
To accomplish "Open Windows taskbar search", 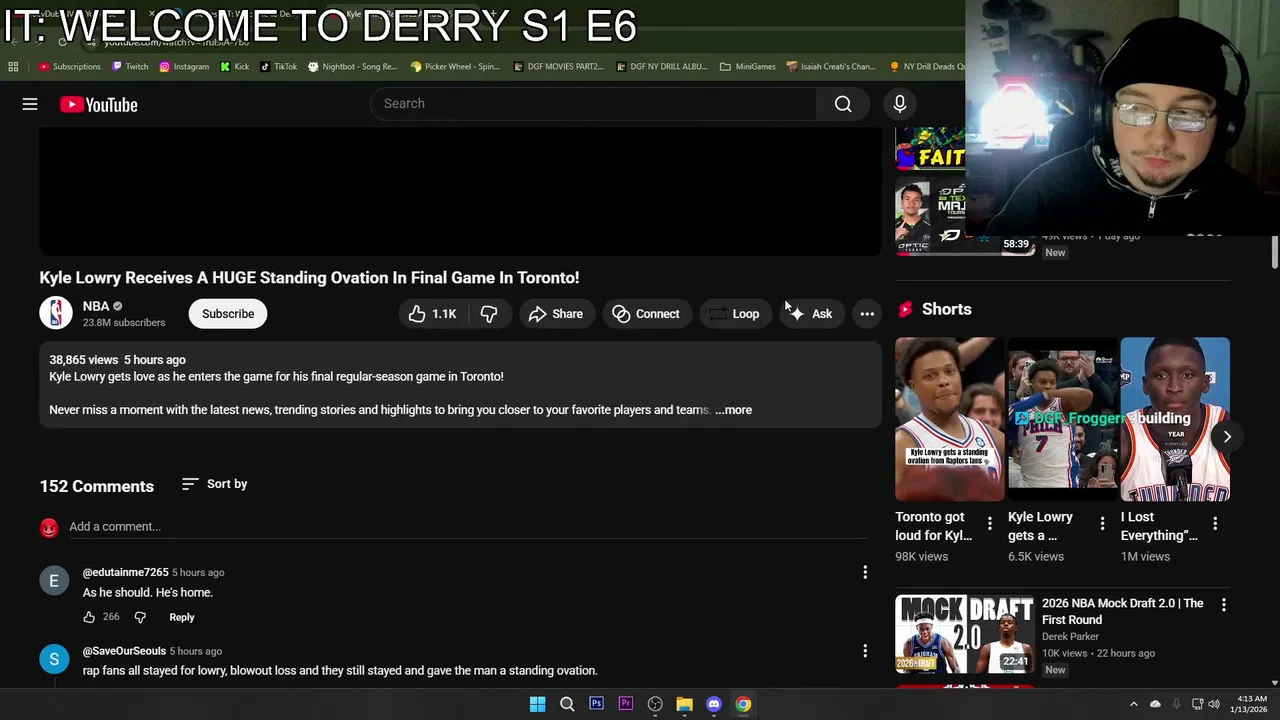I will coord(567,704).
